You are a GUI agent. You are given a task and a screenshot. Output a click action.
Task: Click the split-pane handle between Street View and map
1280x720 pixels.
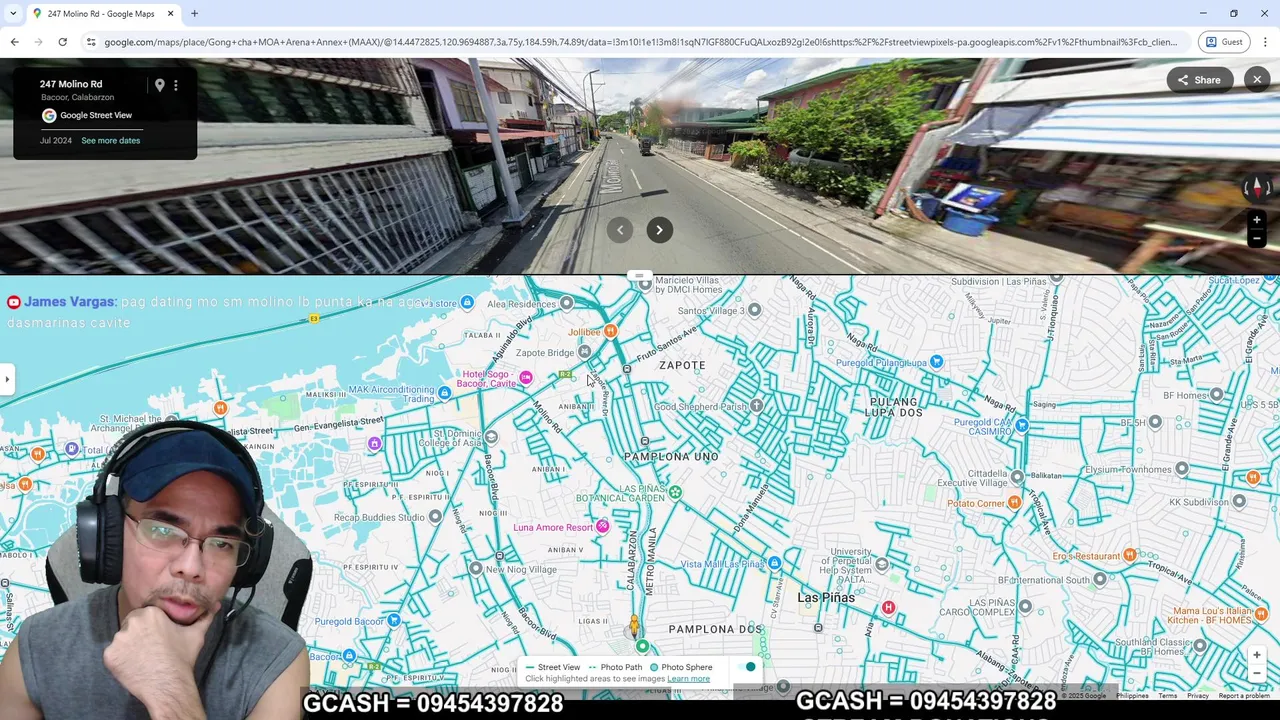pos(639,276)
